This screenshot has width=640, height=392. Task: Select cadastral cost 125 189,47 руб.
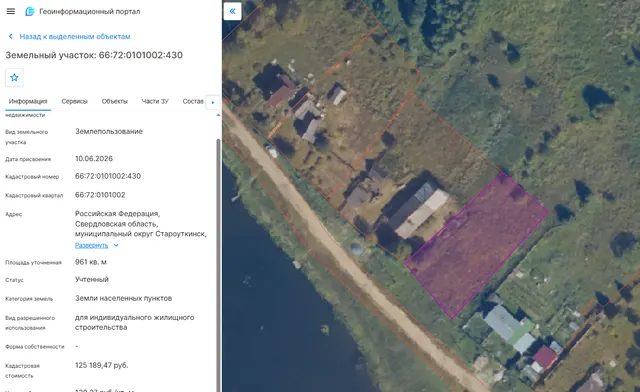(102, 365)
